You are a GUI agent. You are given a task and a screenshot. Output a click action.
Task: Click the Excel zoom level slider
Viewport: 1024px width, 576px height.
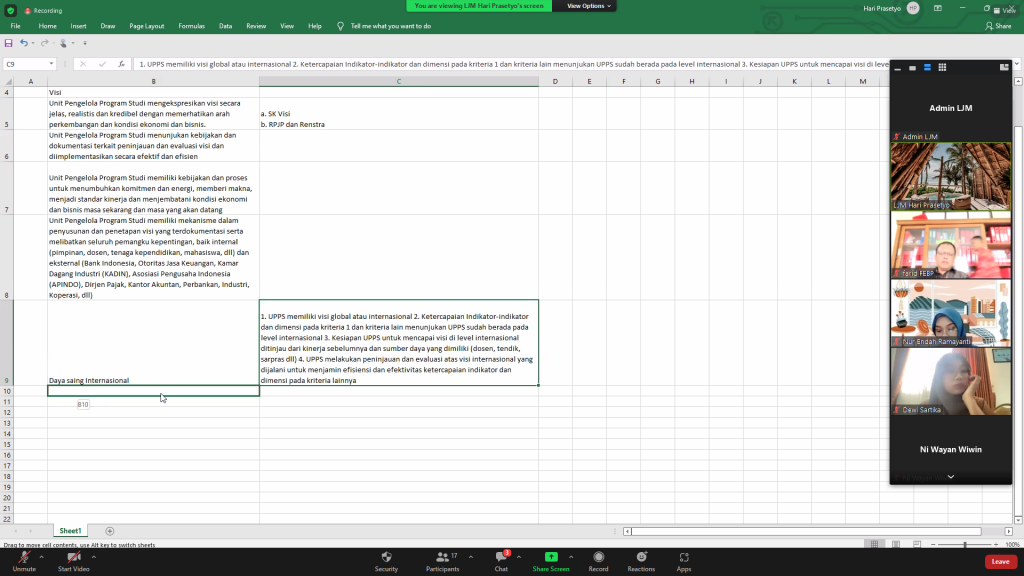(965, 545)
